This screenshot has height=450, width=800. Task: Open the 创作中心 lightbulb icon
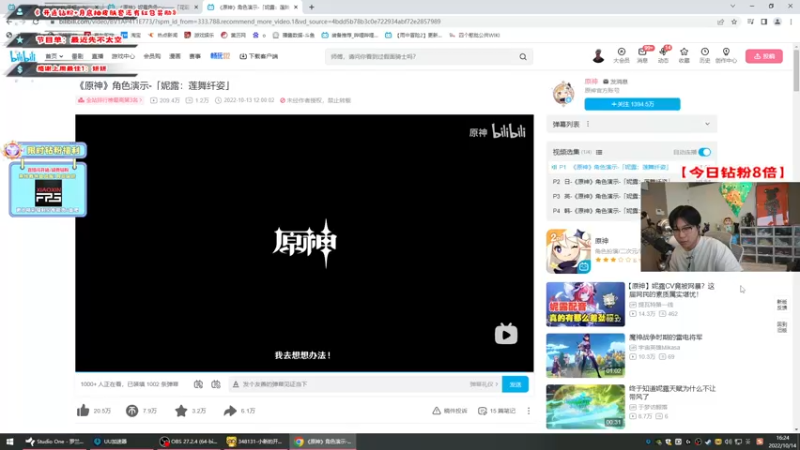(726, 56)
